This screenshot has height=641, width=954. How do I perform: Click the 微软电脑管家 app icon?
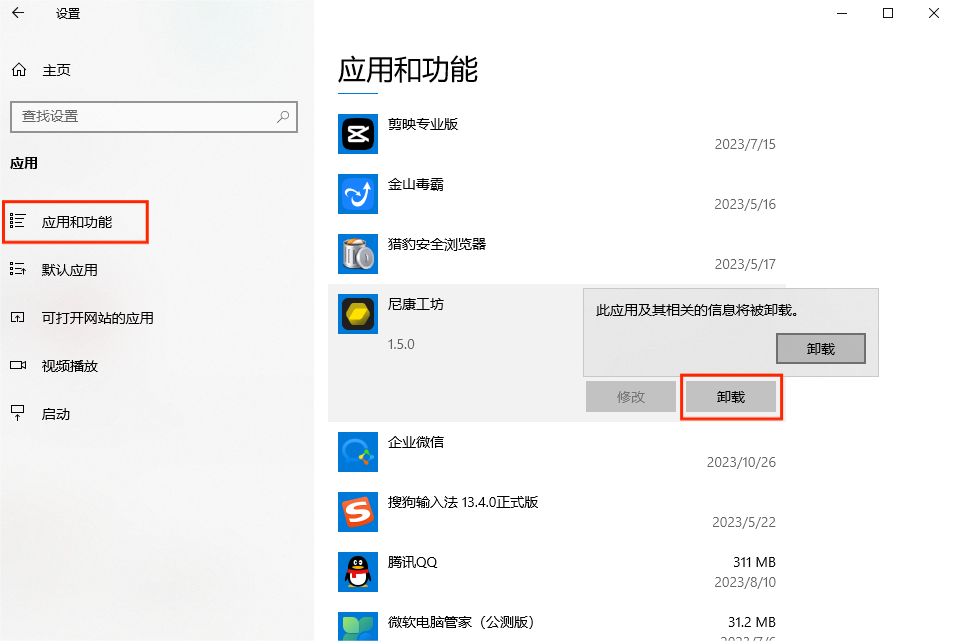pos(357,626)
